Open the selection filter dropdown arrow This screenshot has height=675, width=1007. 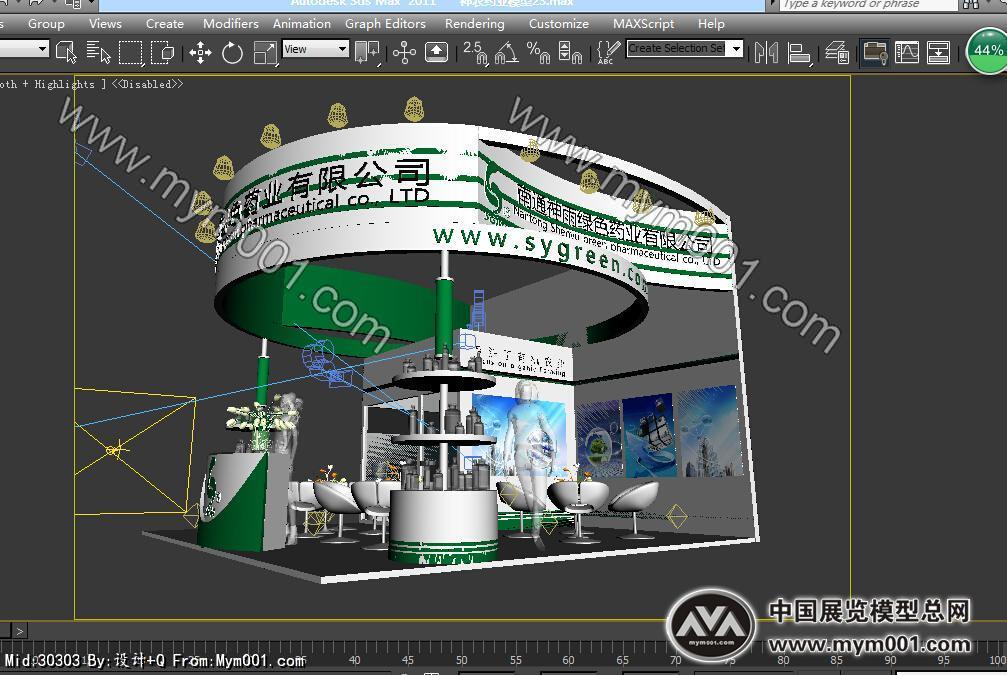click(x=42, y=48)
